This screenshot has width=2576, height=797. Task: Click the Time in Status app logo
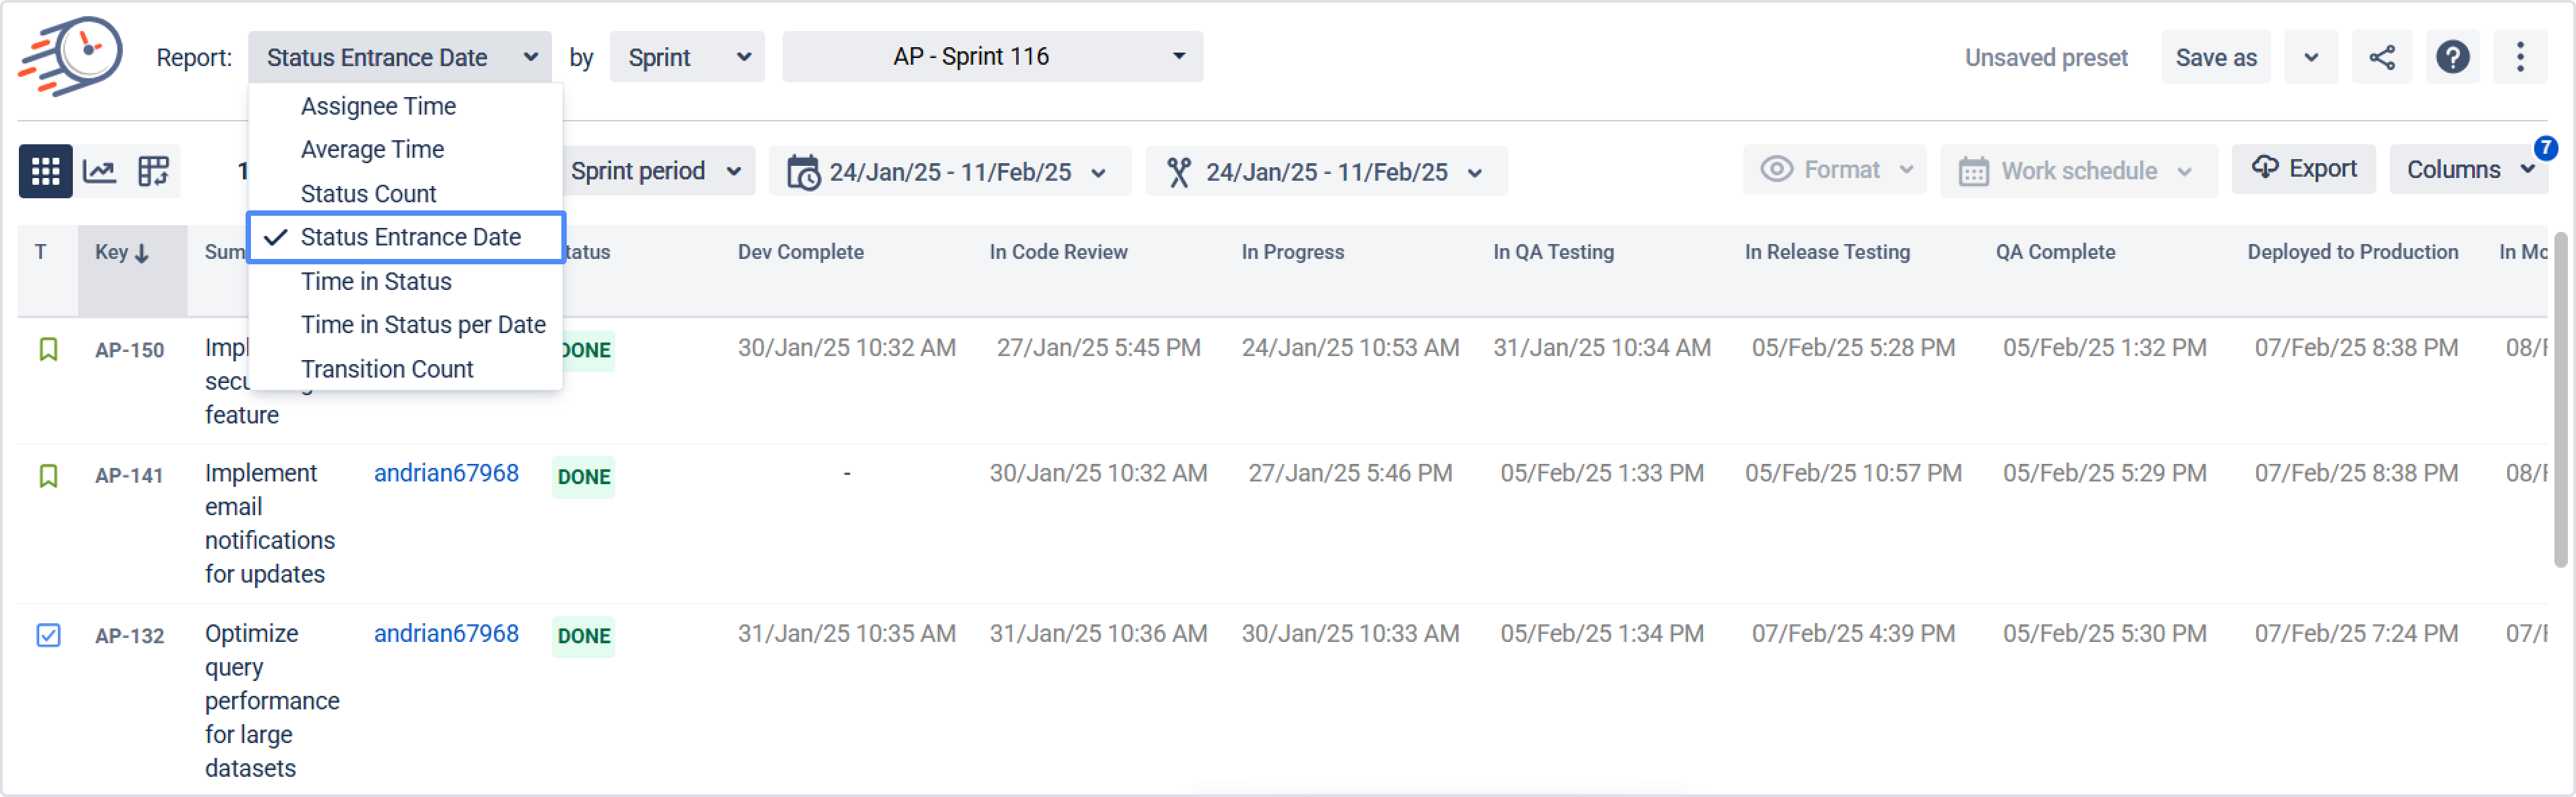71,56
